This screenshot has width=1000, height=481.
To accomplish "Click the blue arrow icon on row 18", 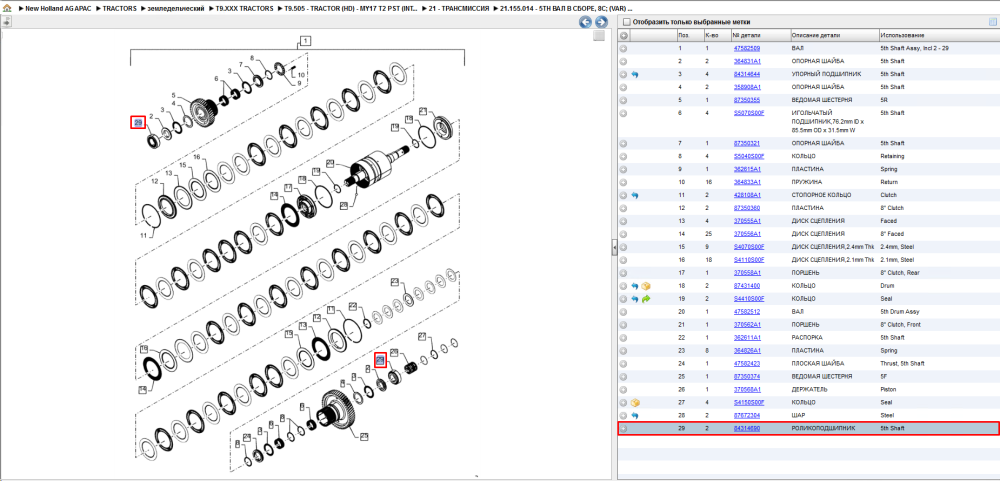I will click(x=635, y=286).
